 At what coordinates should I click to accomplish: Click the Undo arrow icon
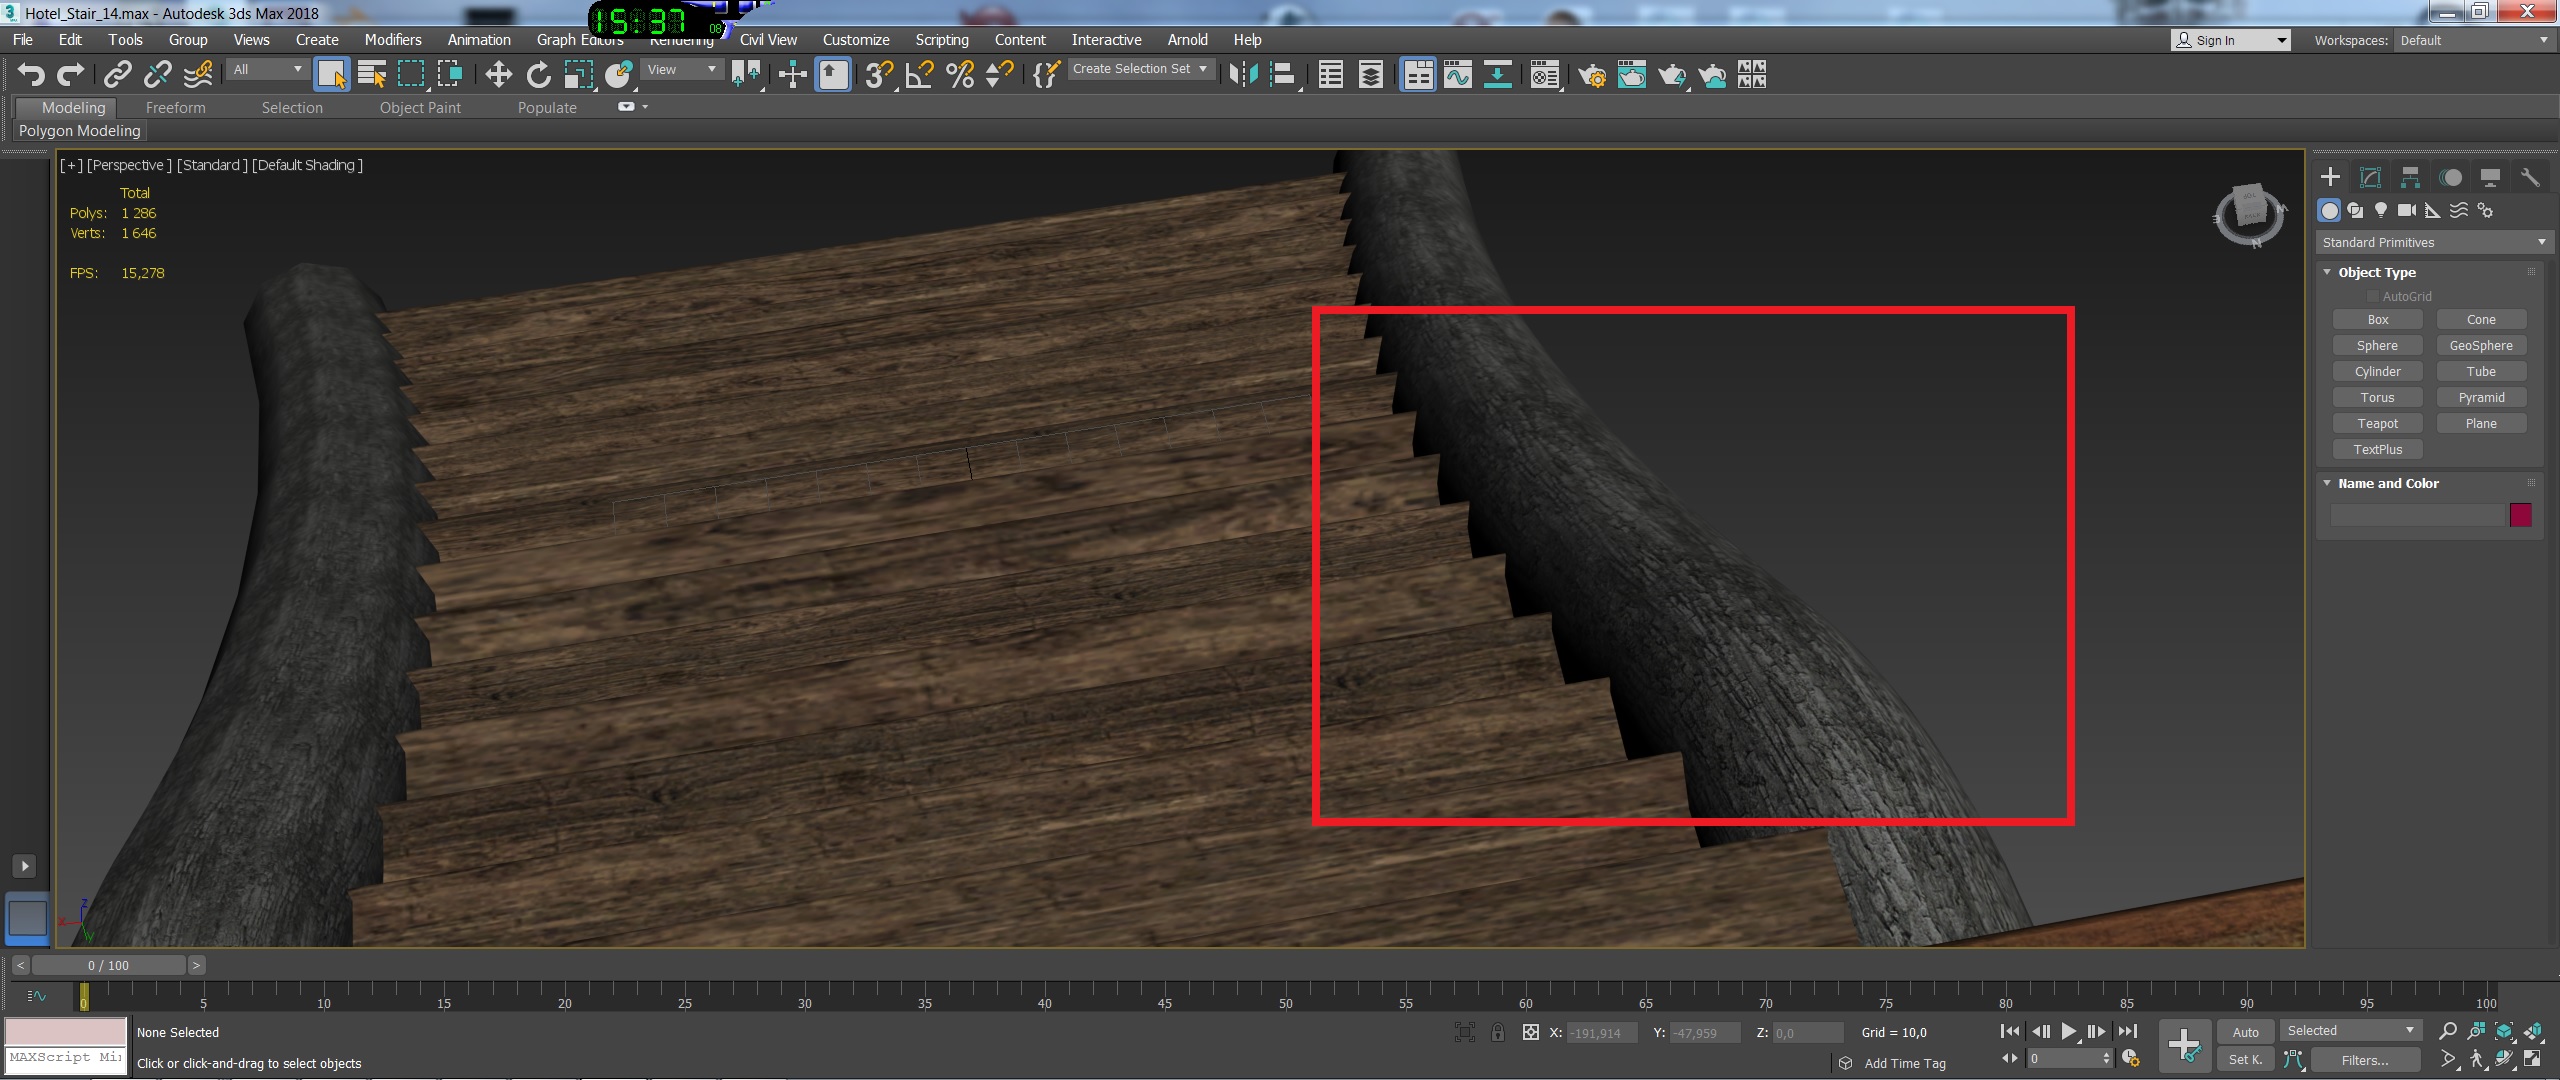click(31, 75)
